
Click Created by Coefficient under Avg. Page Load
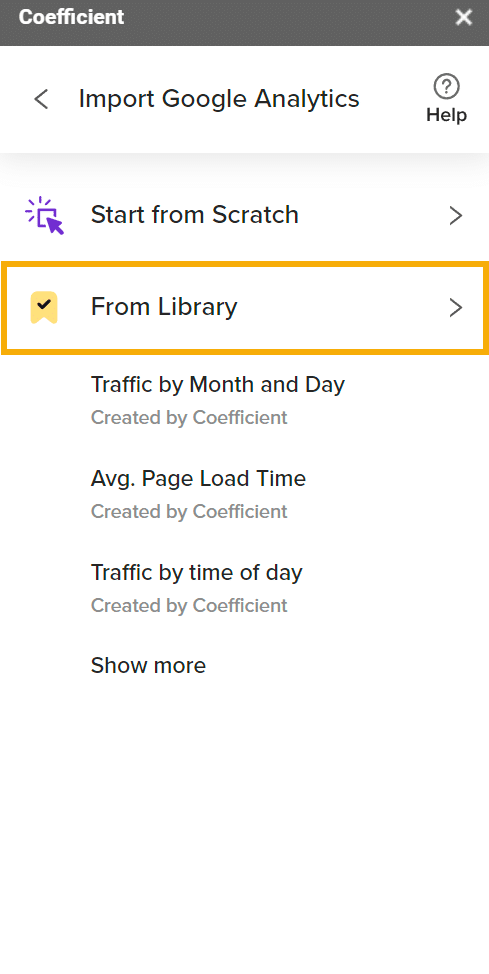(x=189, y=511)
